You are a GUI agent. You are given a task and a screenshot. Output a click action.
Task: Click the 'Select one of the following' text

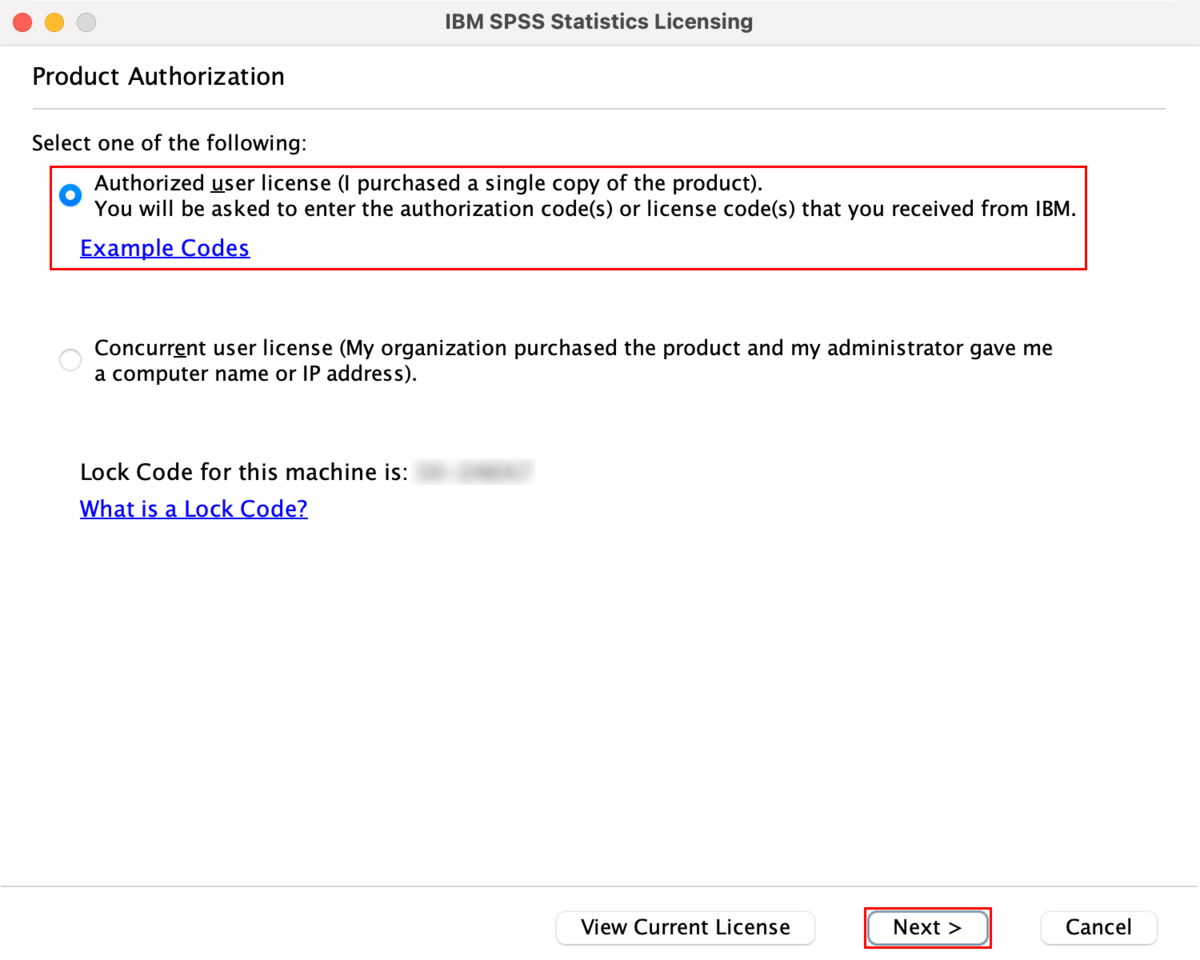(169, 143)
